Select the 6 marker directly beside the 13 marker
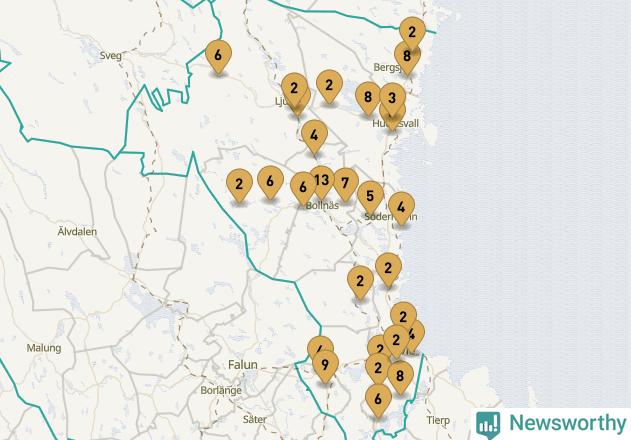This screenshot has width=631, height=440. [301, 187]
